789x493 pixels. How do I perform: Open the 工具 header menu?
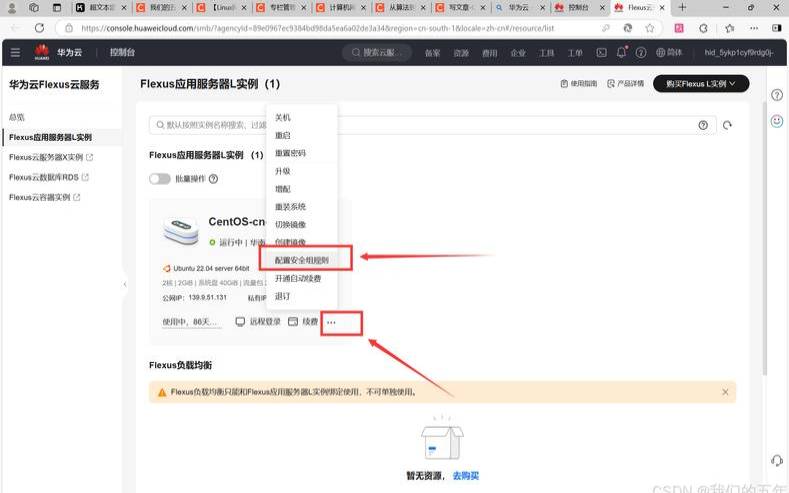point(546,52)
